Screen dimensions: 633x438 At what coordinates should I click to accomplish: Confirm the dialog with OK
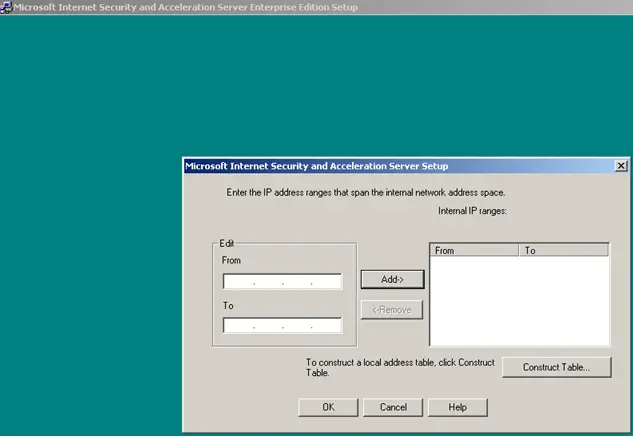click(328, 407)
